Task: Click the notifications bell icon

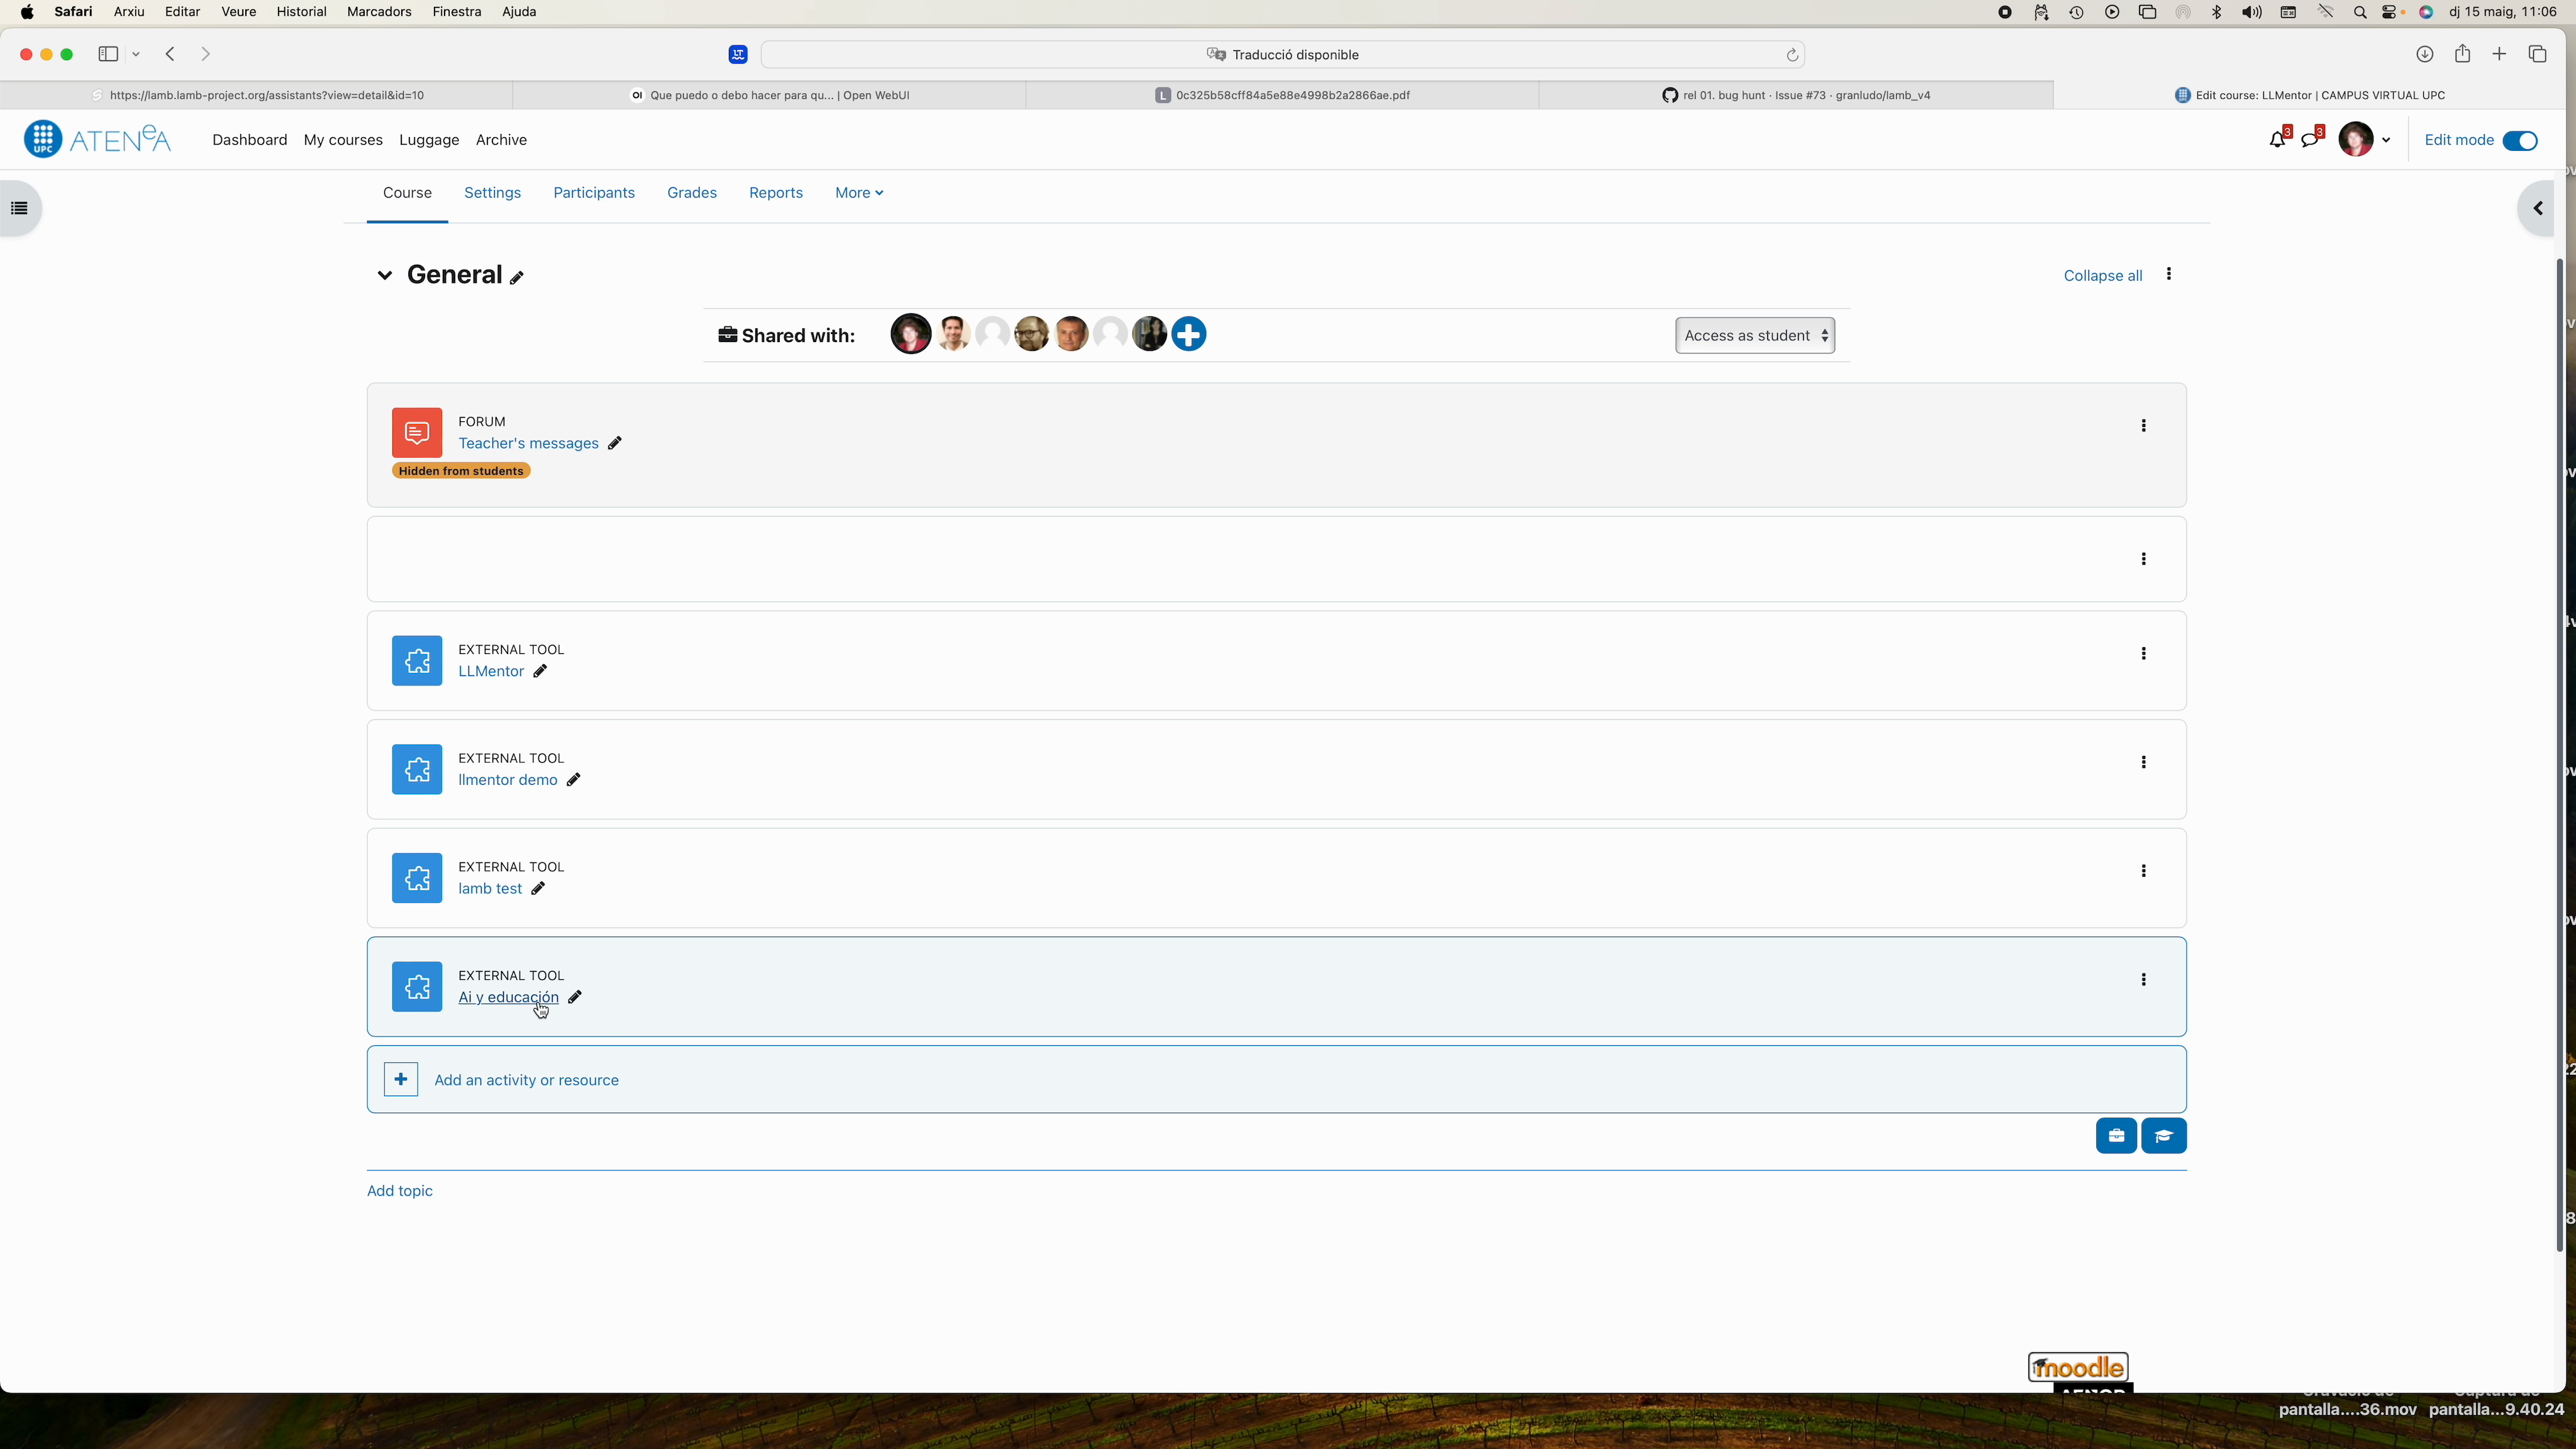Action: [2277, 140]
